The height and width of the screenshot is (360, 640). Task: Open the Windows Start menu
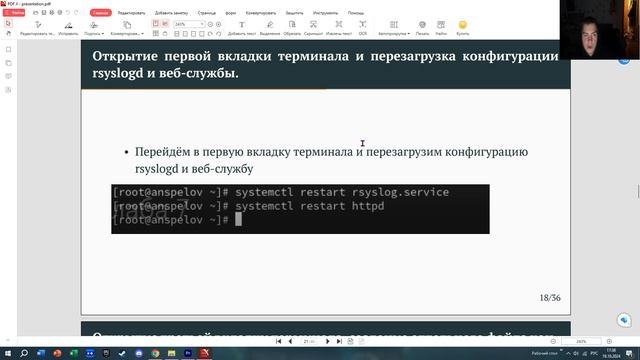coord(8,353)
